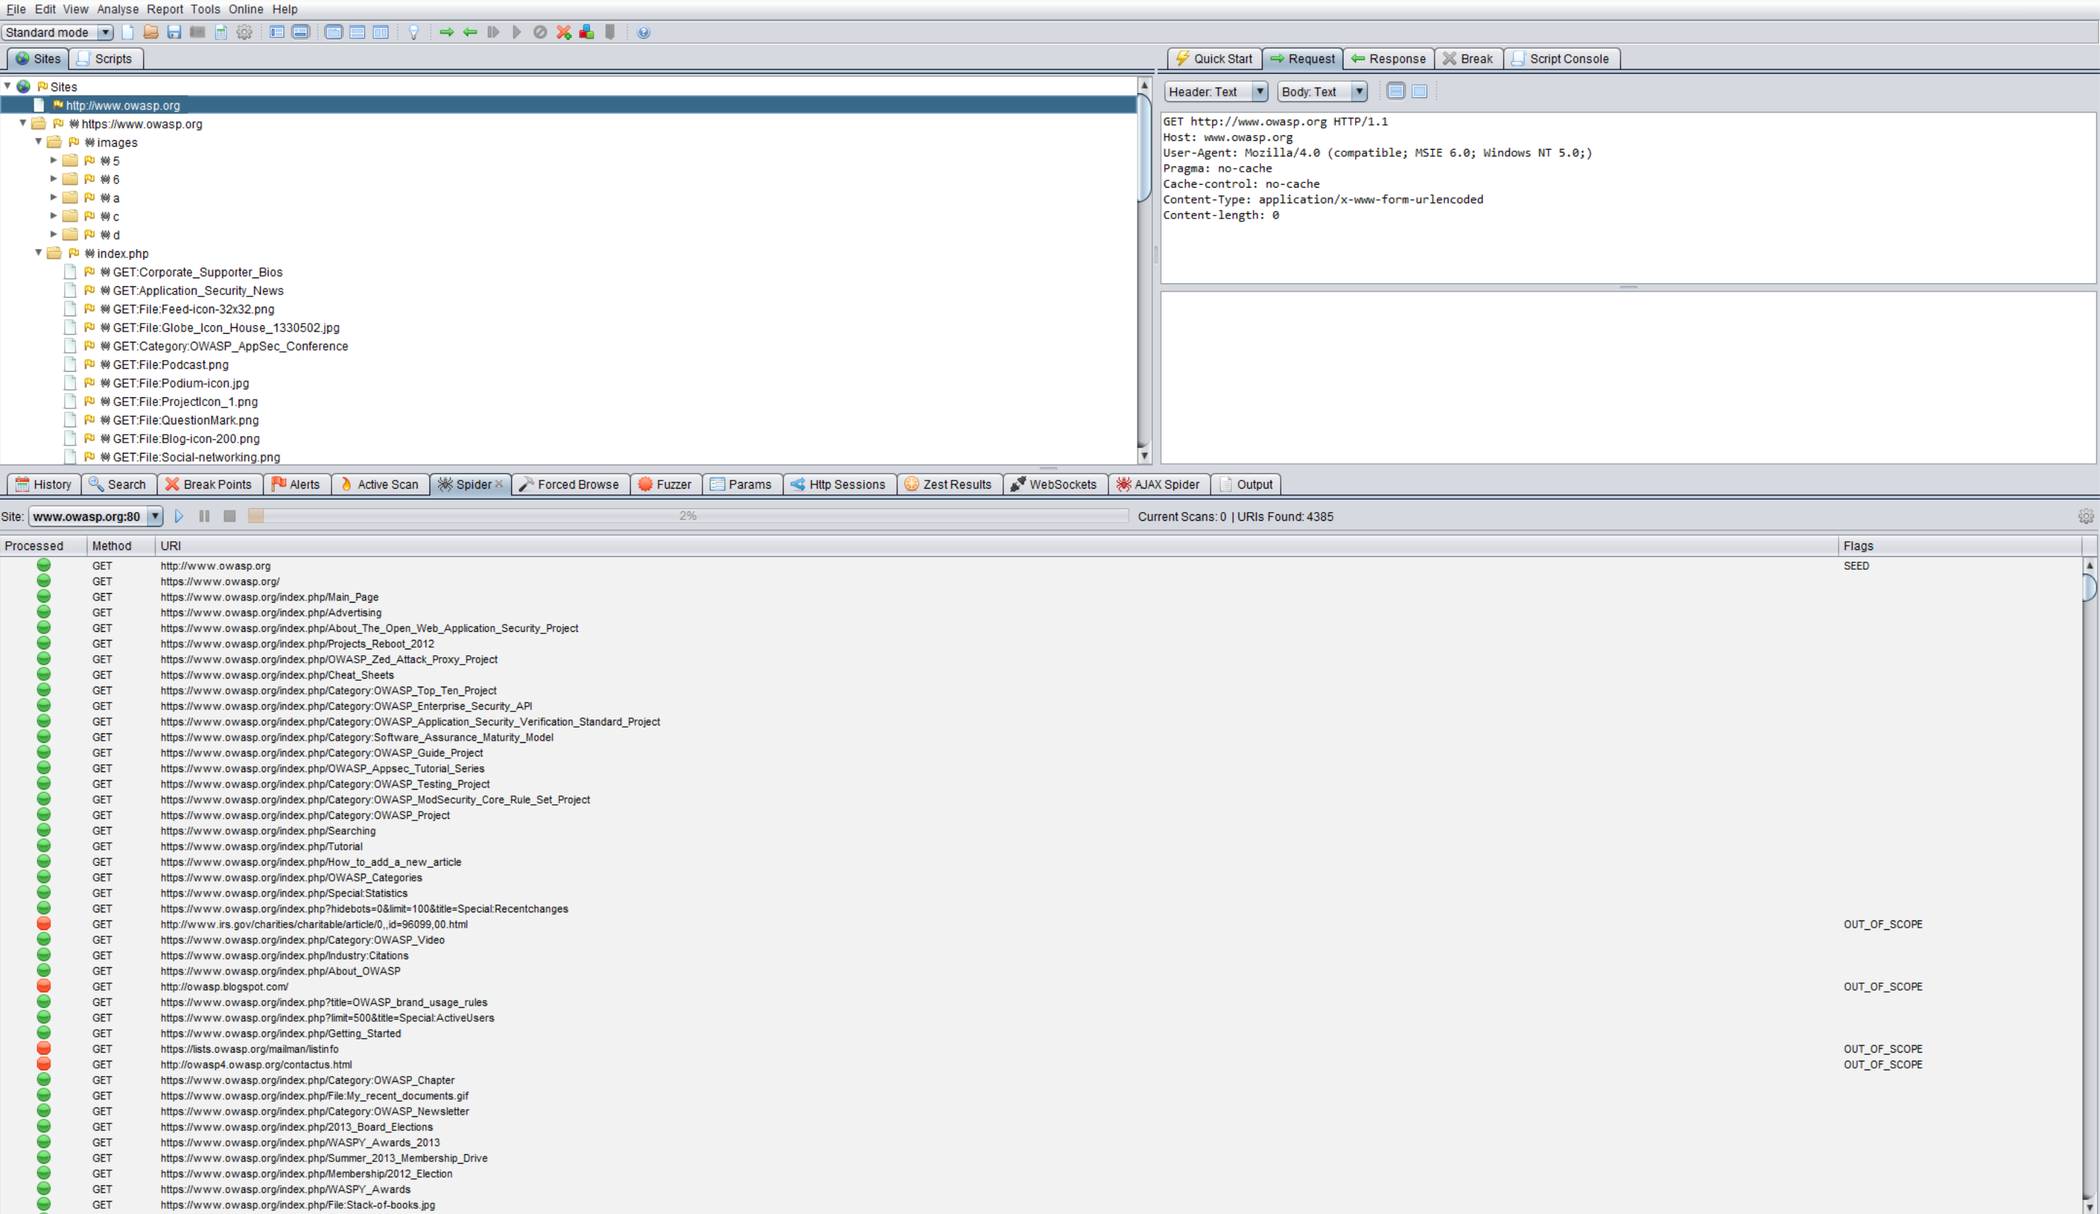Click the Break toolbar button
The image size is (2100, 1214).
pyautogui.click(x=1471, y=58)
